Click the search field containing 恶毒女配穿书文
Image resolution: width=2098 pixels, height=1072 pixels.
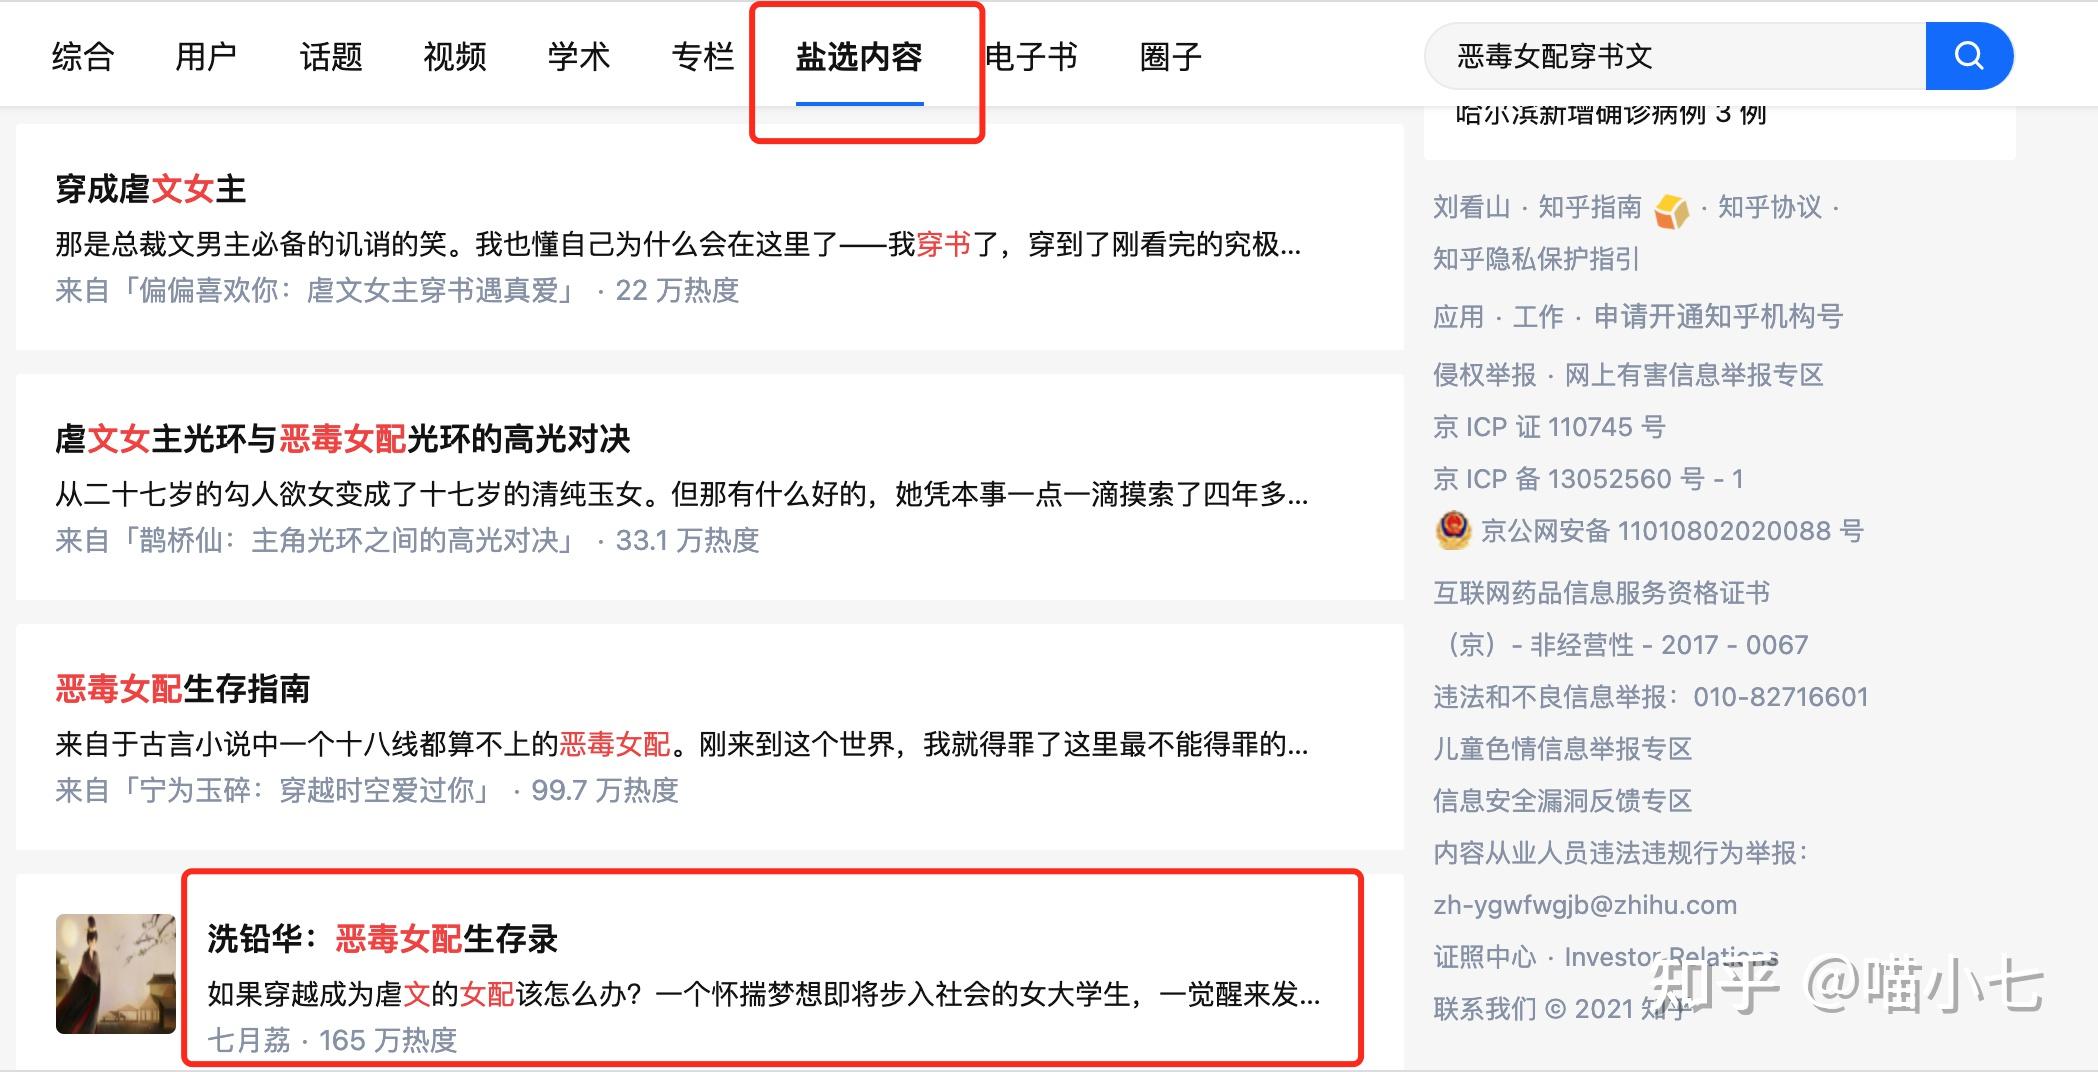1675,56
